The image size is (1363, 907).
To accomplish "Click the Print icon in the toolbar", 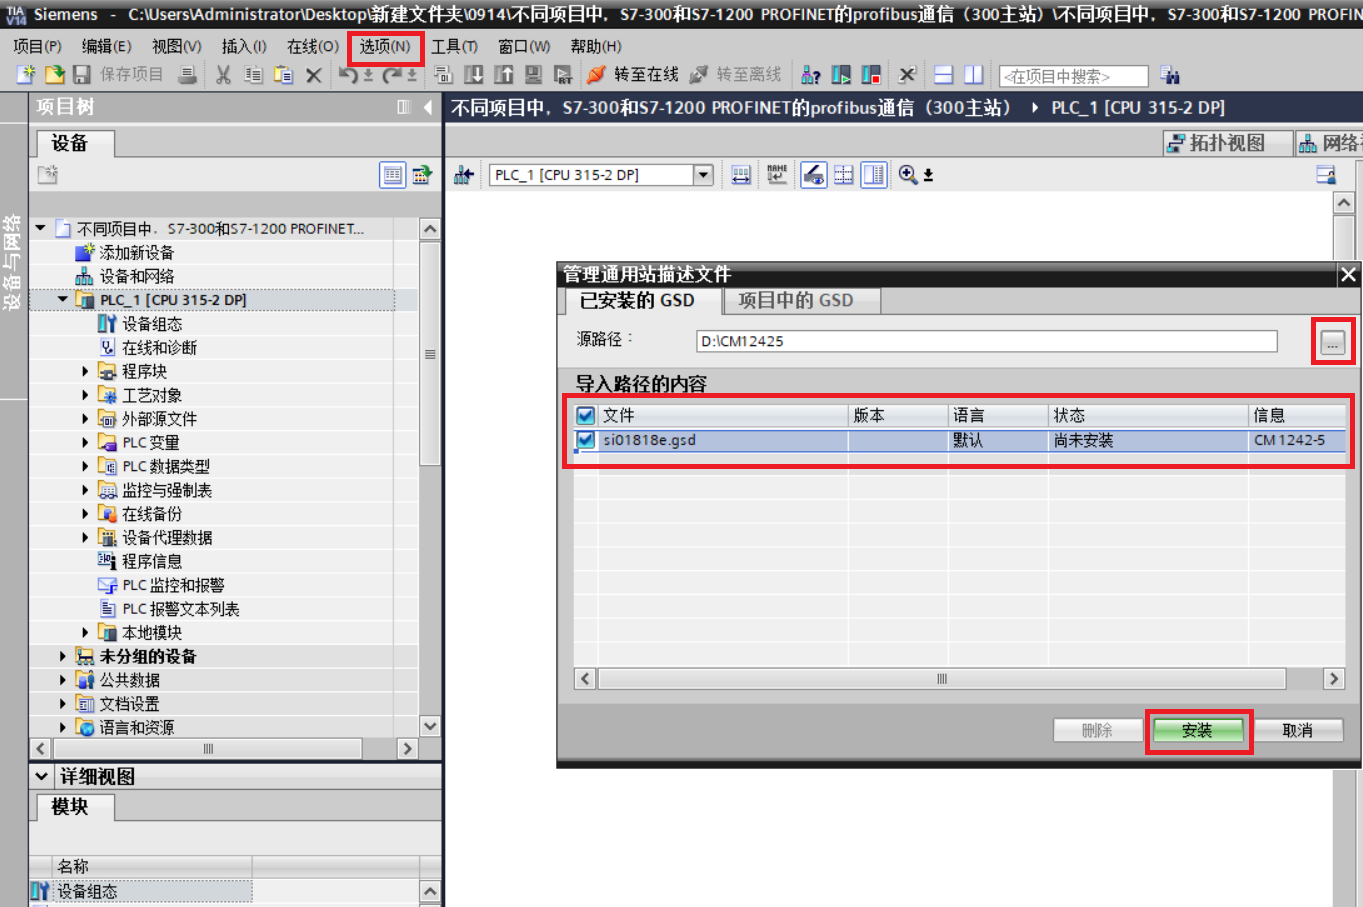I will coord(187,75).
